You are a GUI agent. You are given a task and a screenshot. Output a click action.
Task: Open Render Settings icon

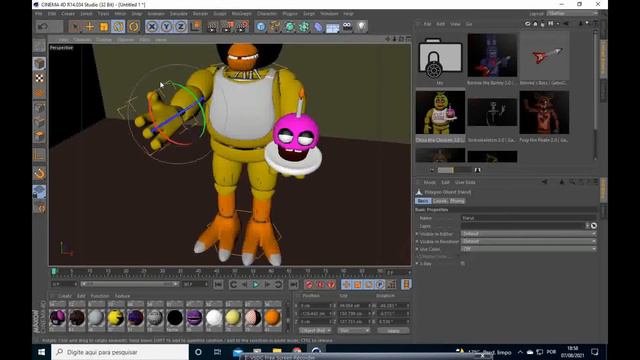[x=242, y=27]
